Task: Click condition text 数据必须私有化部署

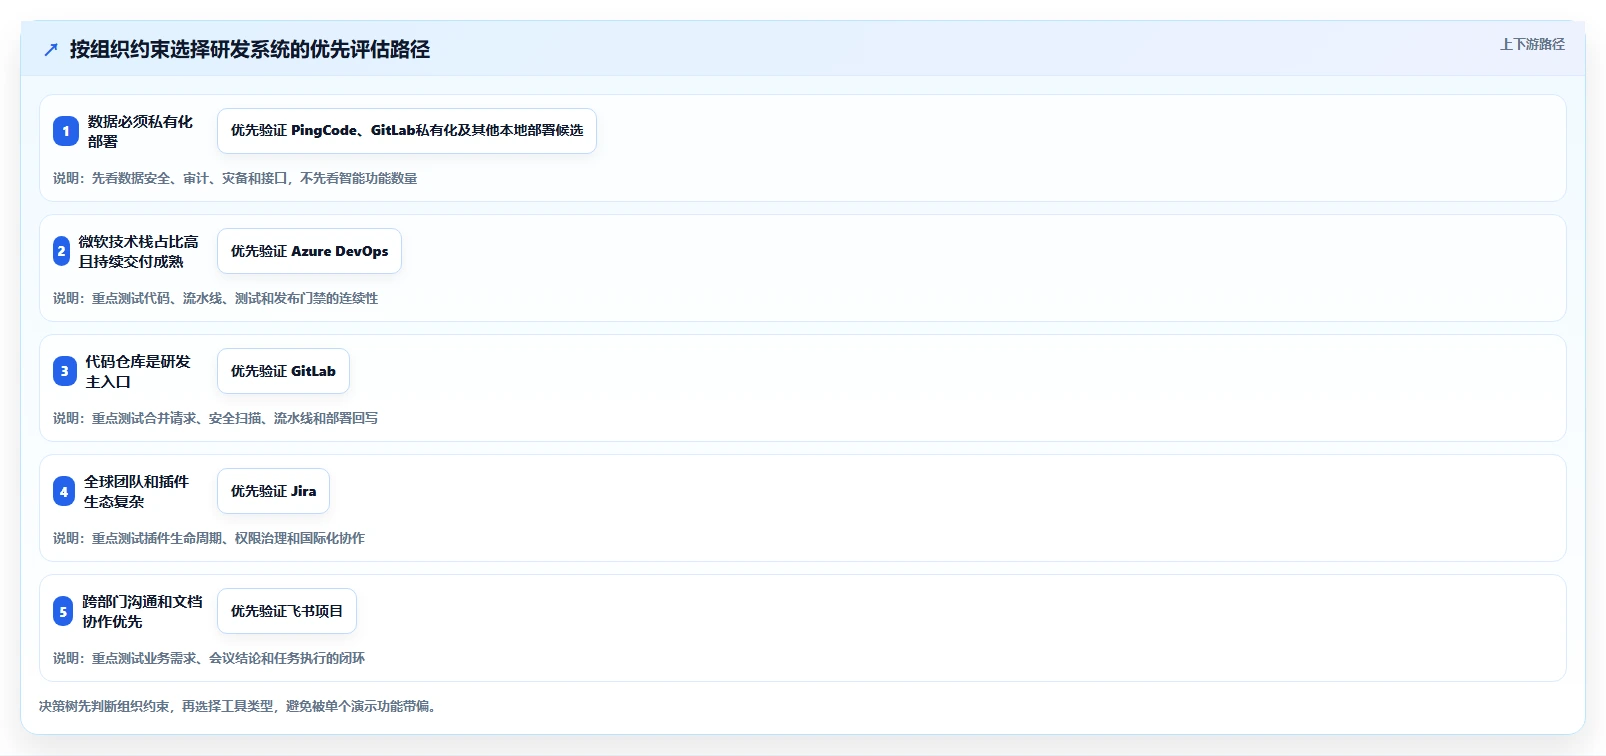Action: (x=140, y=131)
